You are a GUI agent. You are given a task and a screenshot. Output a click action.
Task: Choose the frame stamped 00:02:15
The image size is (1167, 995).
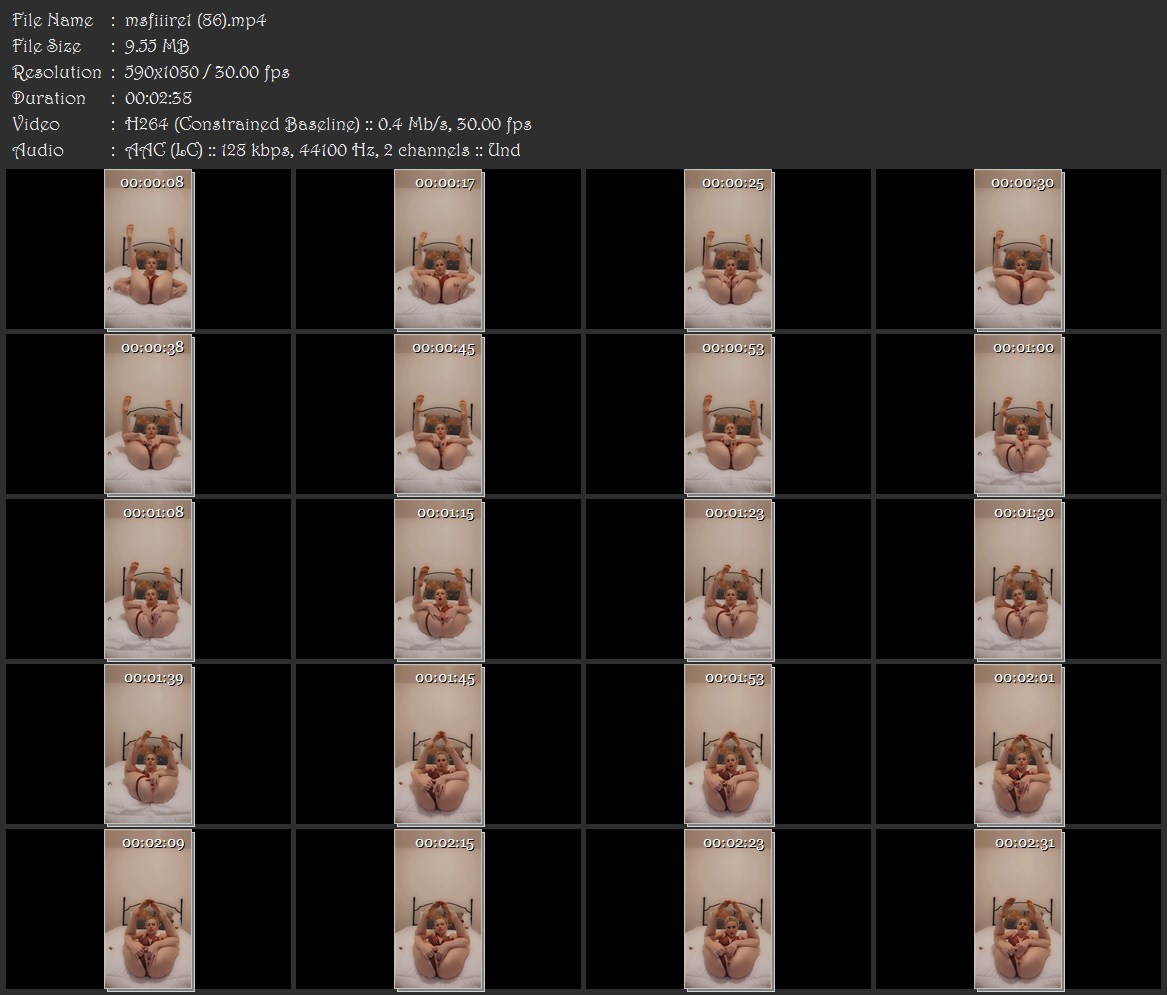point(439,910)
